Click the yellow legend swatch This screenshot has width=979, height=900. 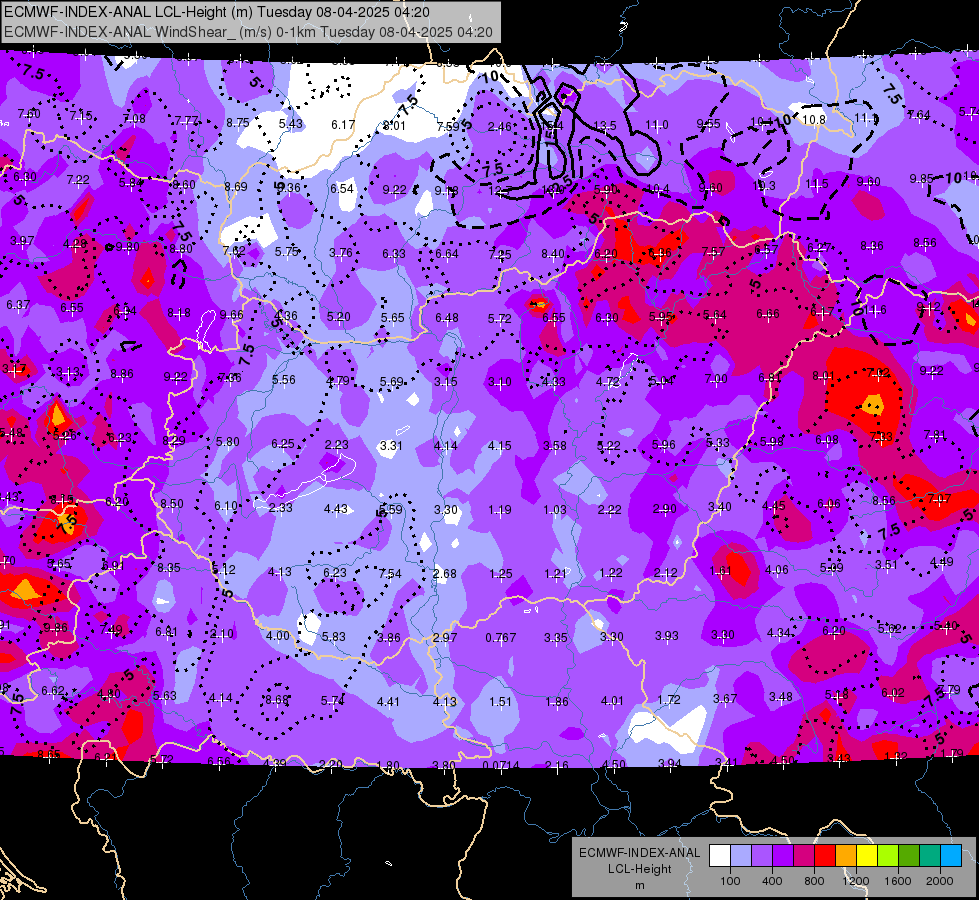tap(867, 856)
